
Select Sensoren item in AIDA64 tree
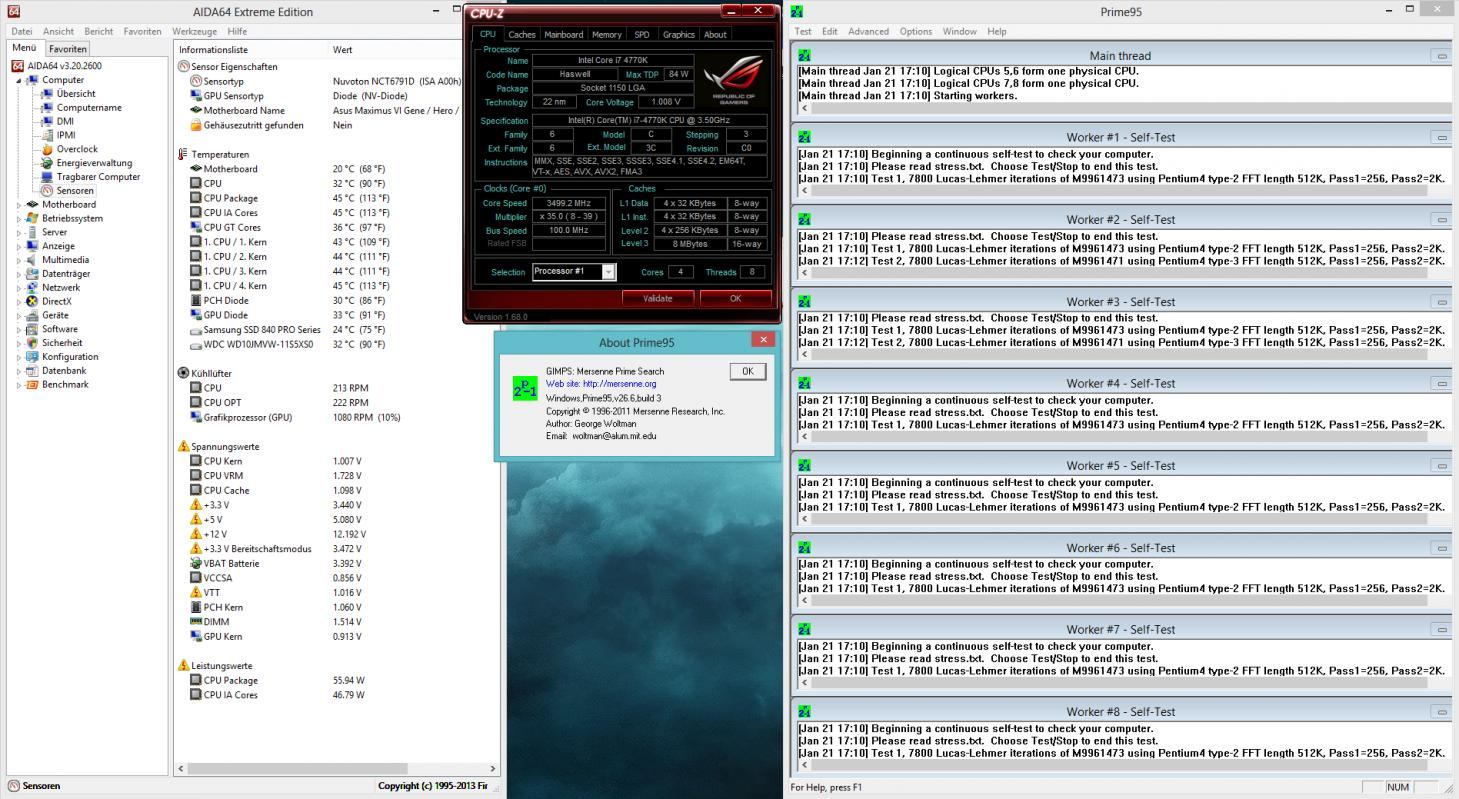tap(75, 190)
